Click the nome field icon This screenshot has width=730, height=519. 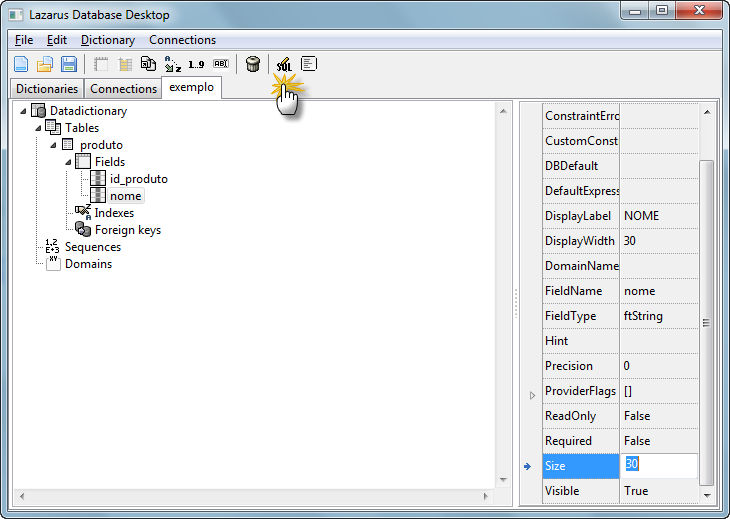point(98,195)
